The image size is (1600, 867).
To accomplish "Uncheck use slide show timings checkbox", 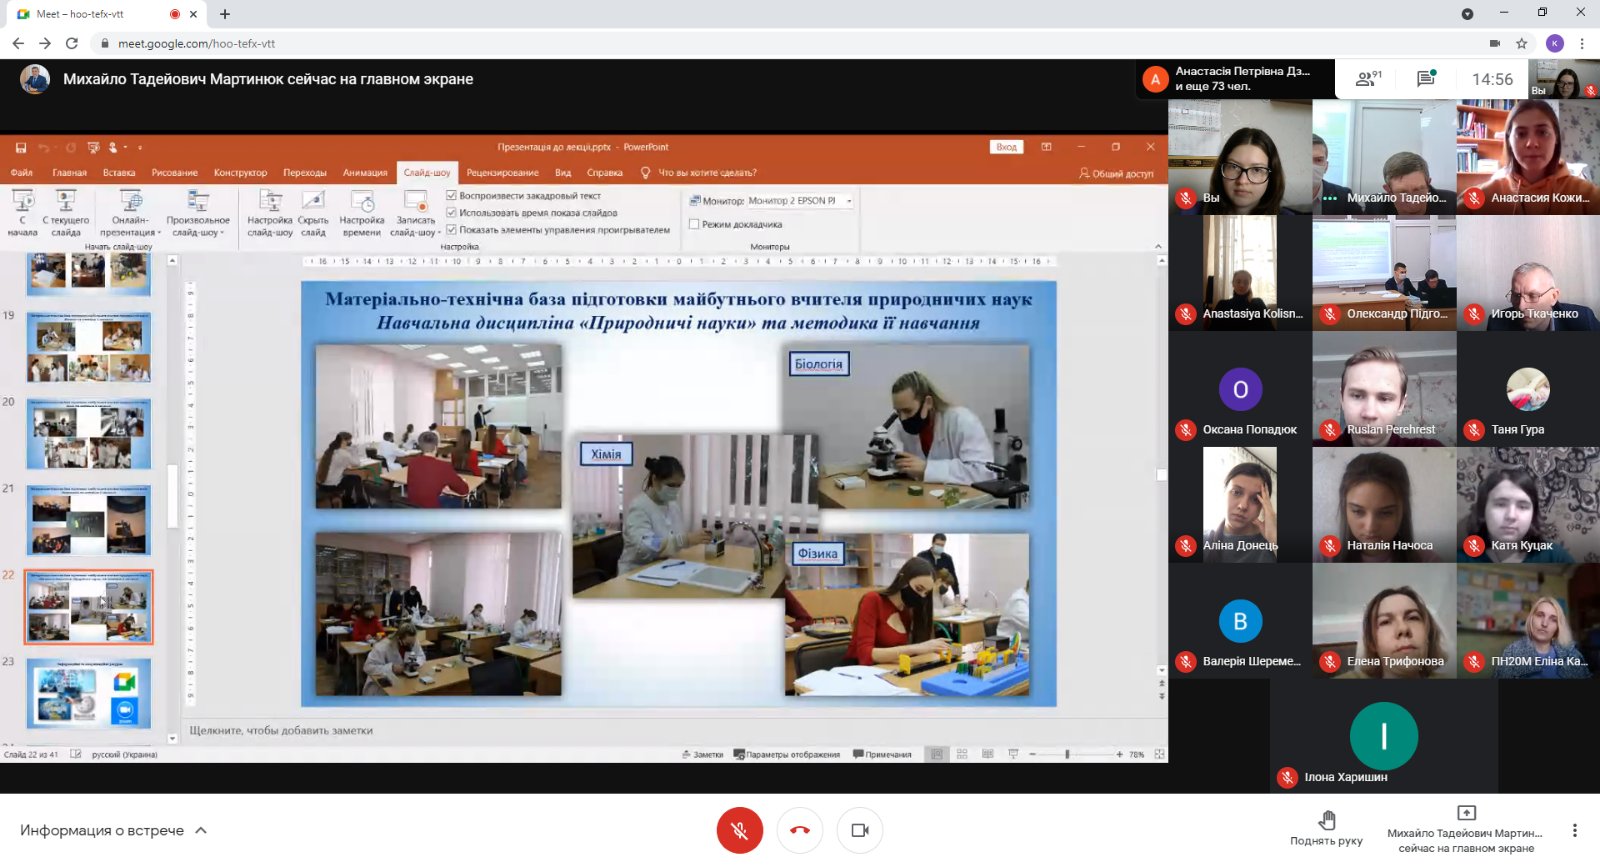I will coord(452,213).
